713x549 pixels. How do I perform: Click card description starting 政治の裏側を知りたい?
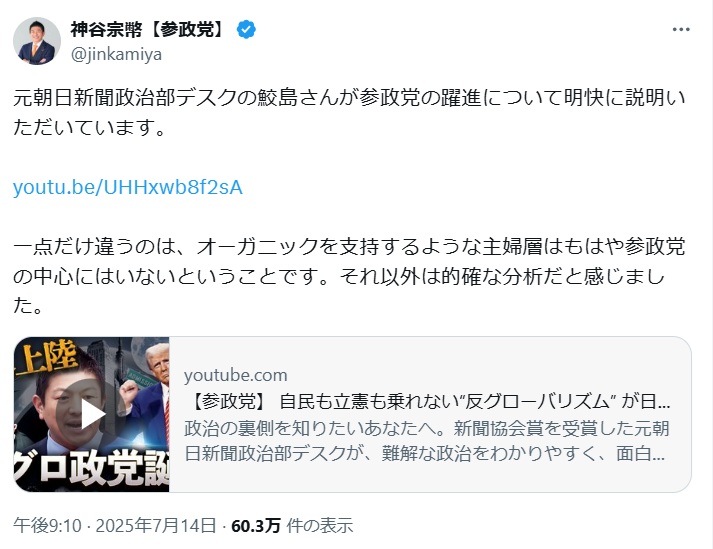point(427,441)
